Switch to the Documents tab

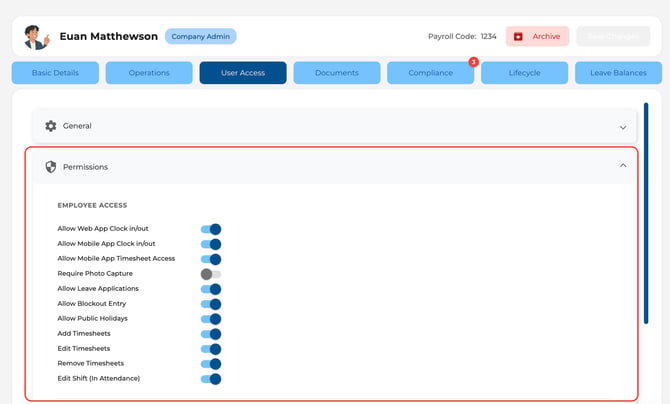click(x=337, y=73)
